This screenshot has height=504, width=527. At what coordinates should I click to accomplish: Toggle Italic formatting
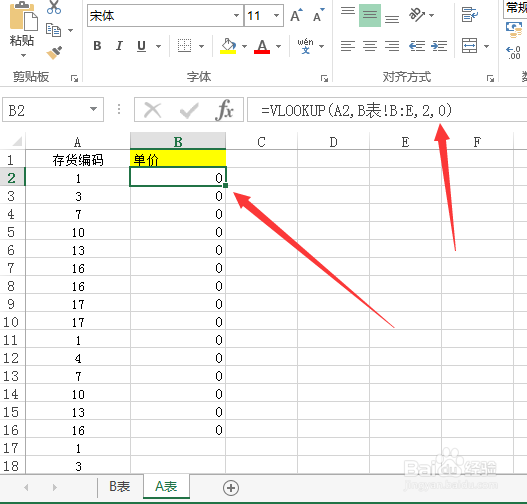click(x=119, y=46)
